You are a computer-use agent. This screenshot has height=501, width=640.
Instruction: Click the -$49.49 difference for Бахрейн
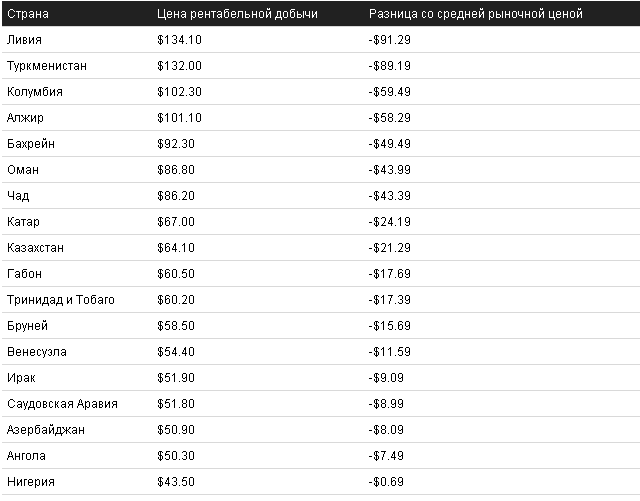[389, 144]
